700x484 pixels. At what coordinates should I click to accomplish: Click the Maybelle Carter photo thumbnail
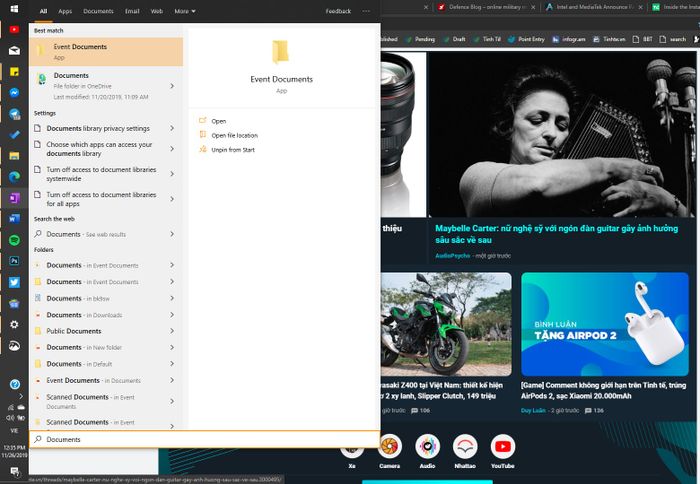click(562, 134)
